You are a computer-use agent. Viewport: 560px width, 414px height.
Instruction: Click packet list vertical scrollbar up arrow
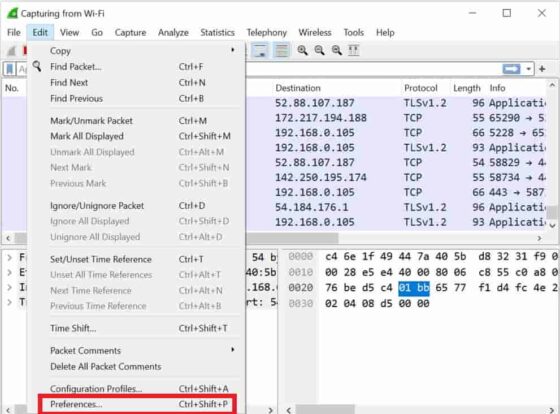click(552, 85)
